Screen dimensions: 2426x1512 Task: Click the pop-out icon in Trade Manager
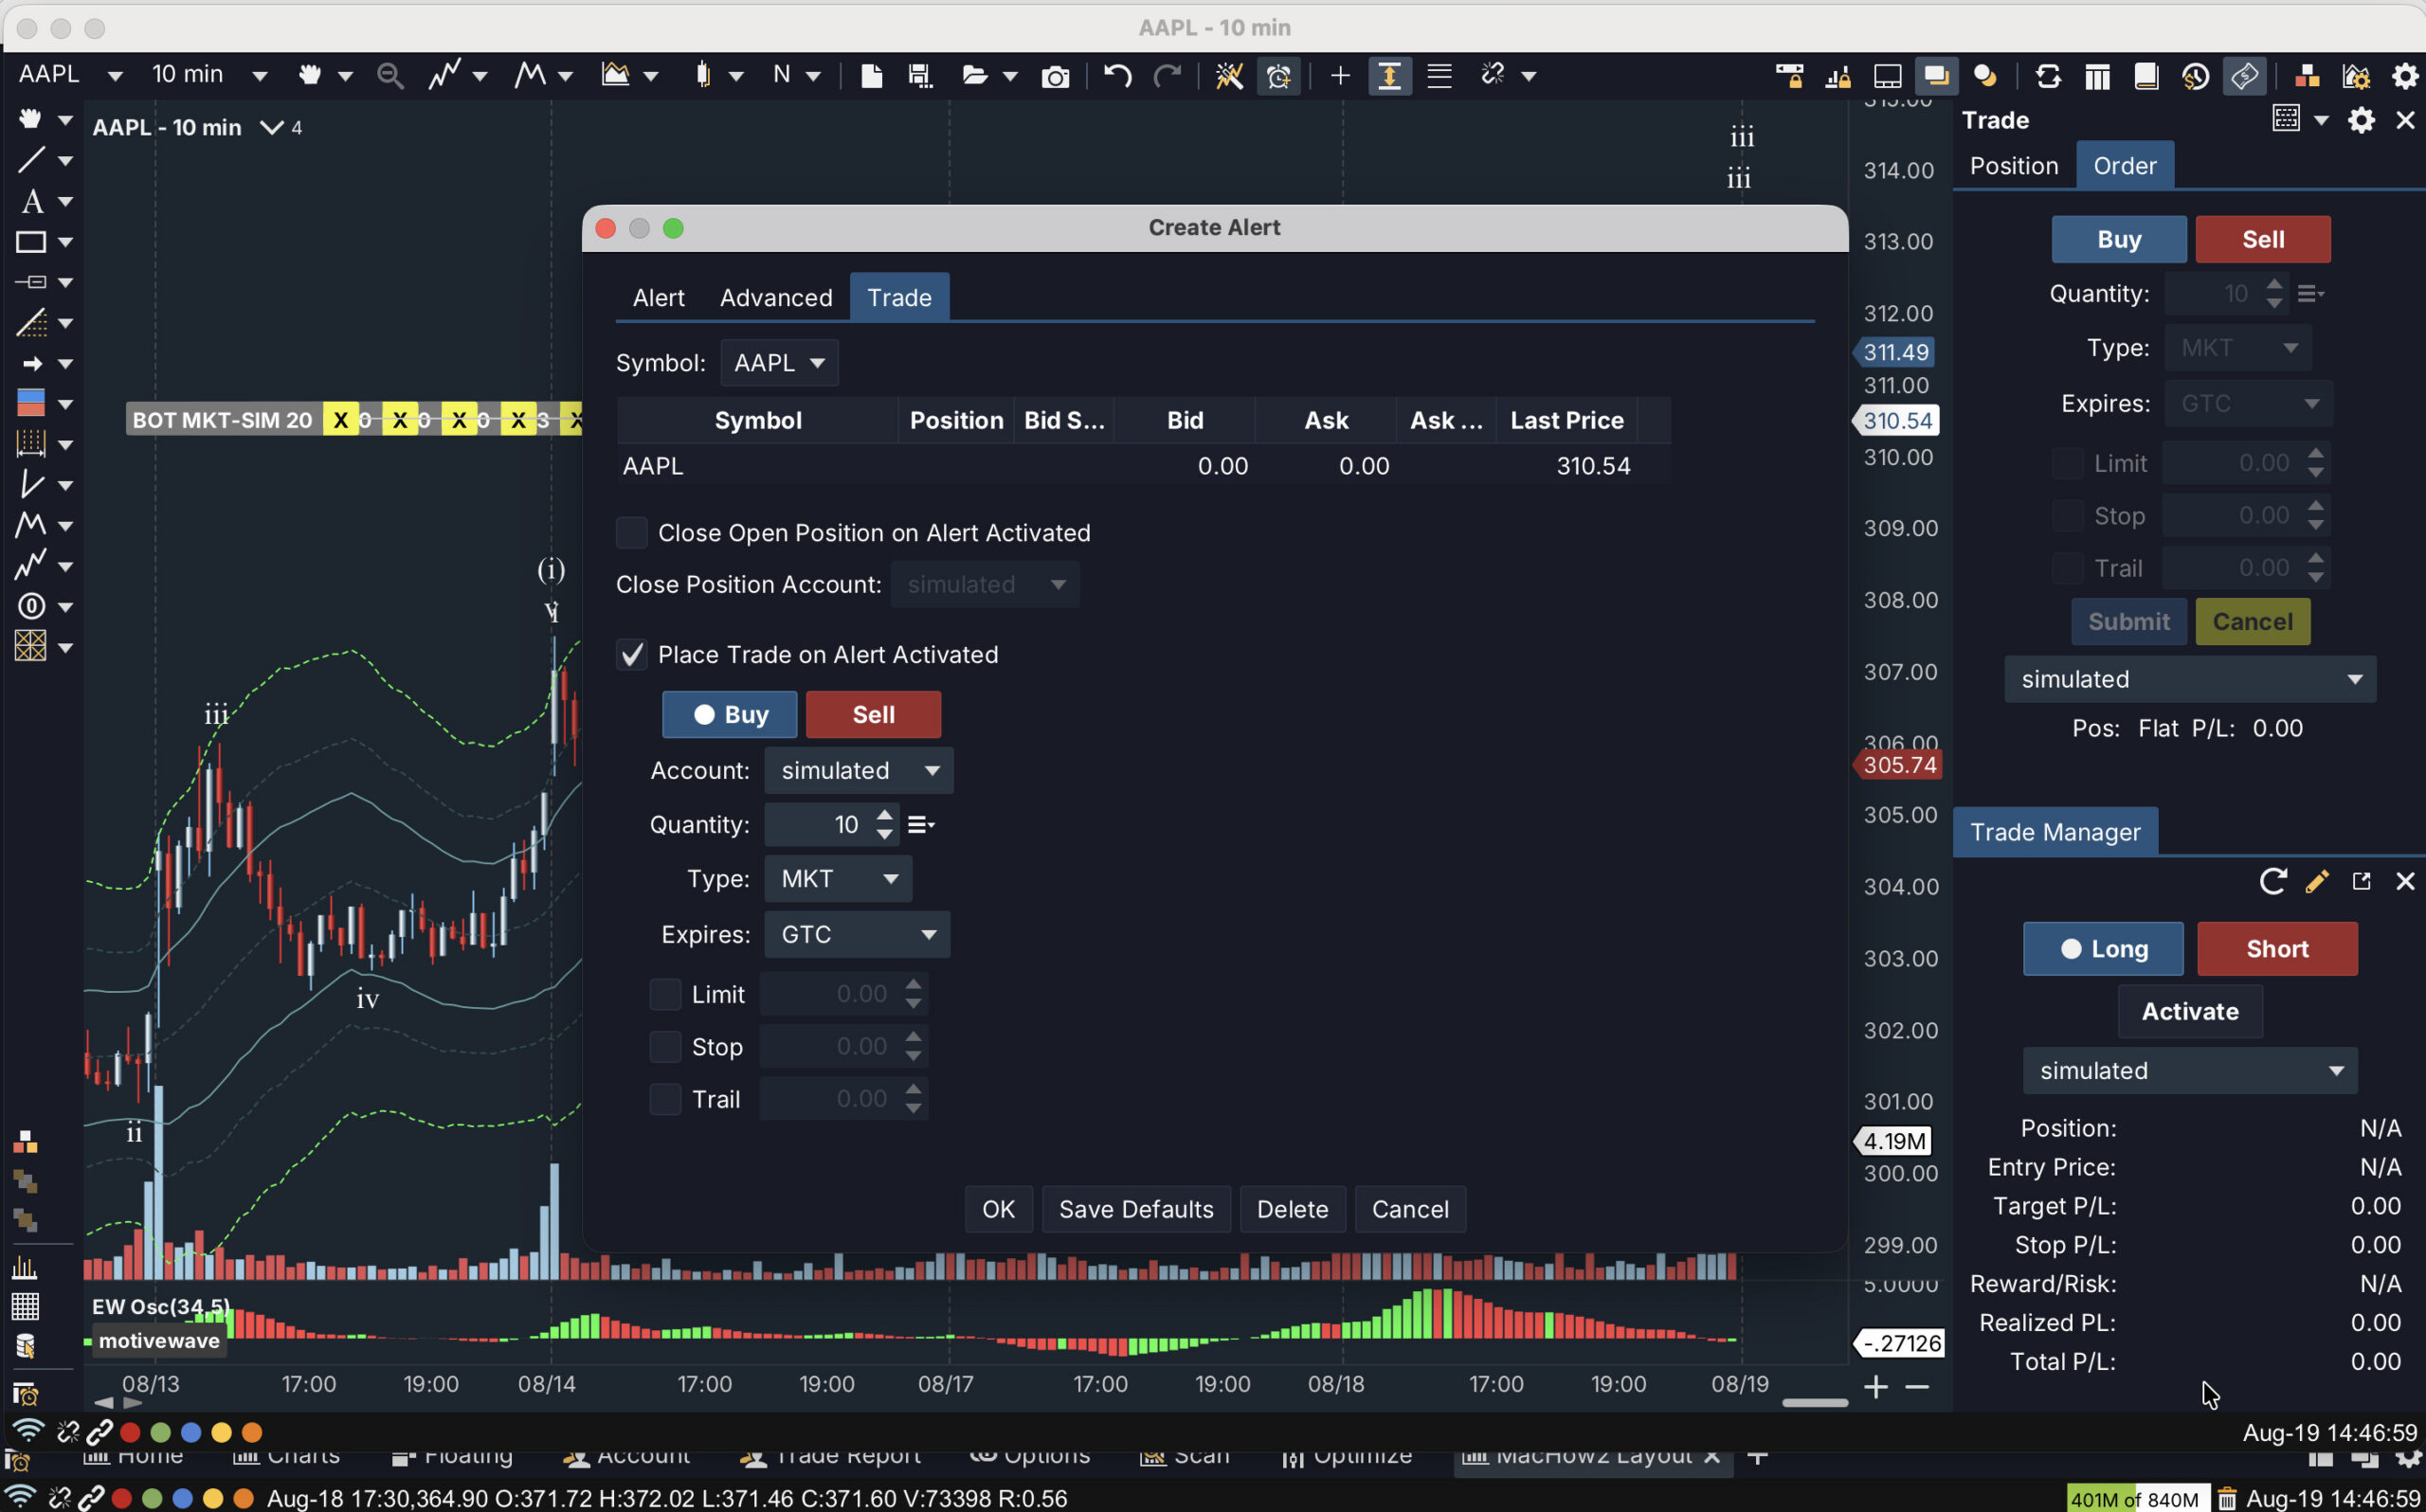(x=2361, y=881)
